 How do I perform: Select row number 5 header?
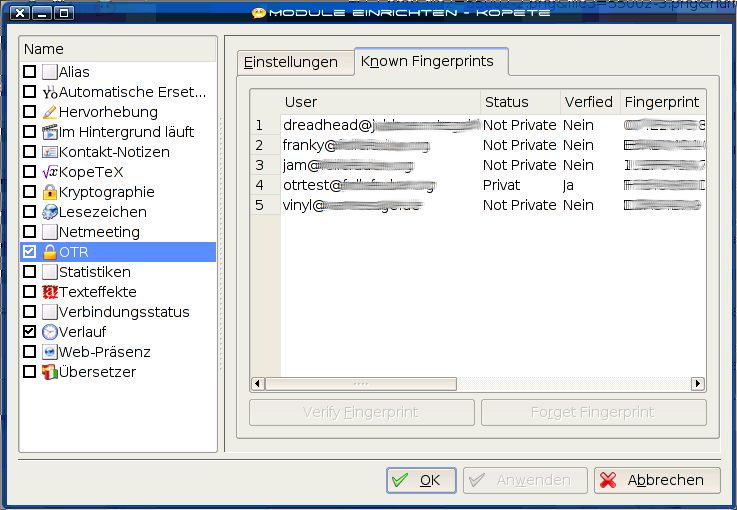pyautogui.click(x=265, y=205)
